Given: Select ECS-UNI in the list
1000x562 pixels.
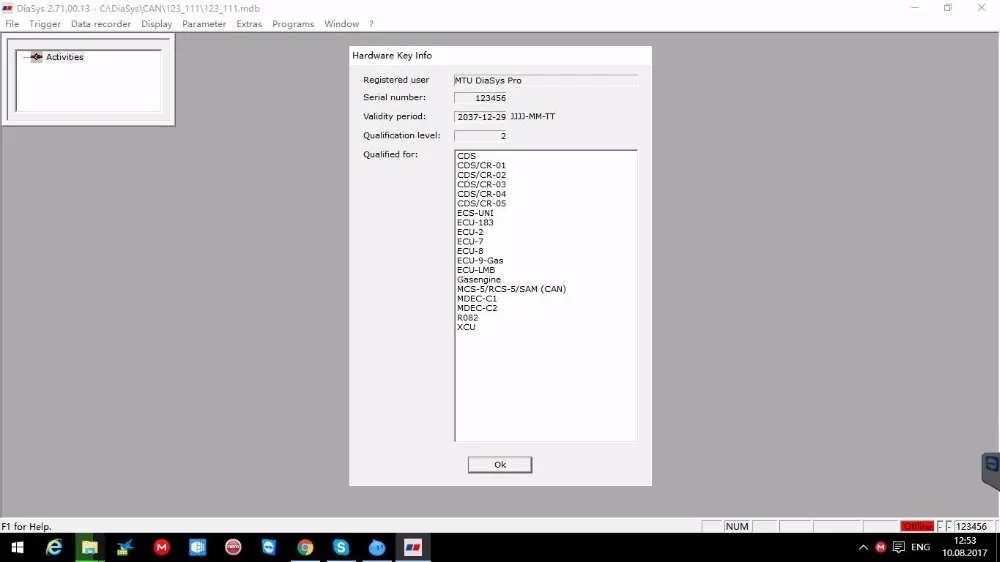Looking at the screenshot, I should (475, 213).
